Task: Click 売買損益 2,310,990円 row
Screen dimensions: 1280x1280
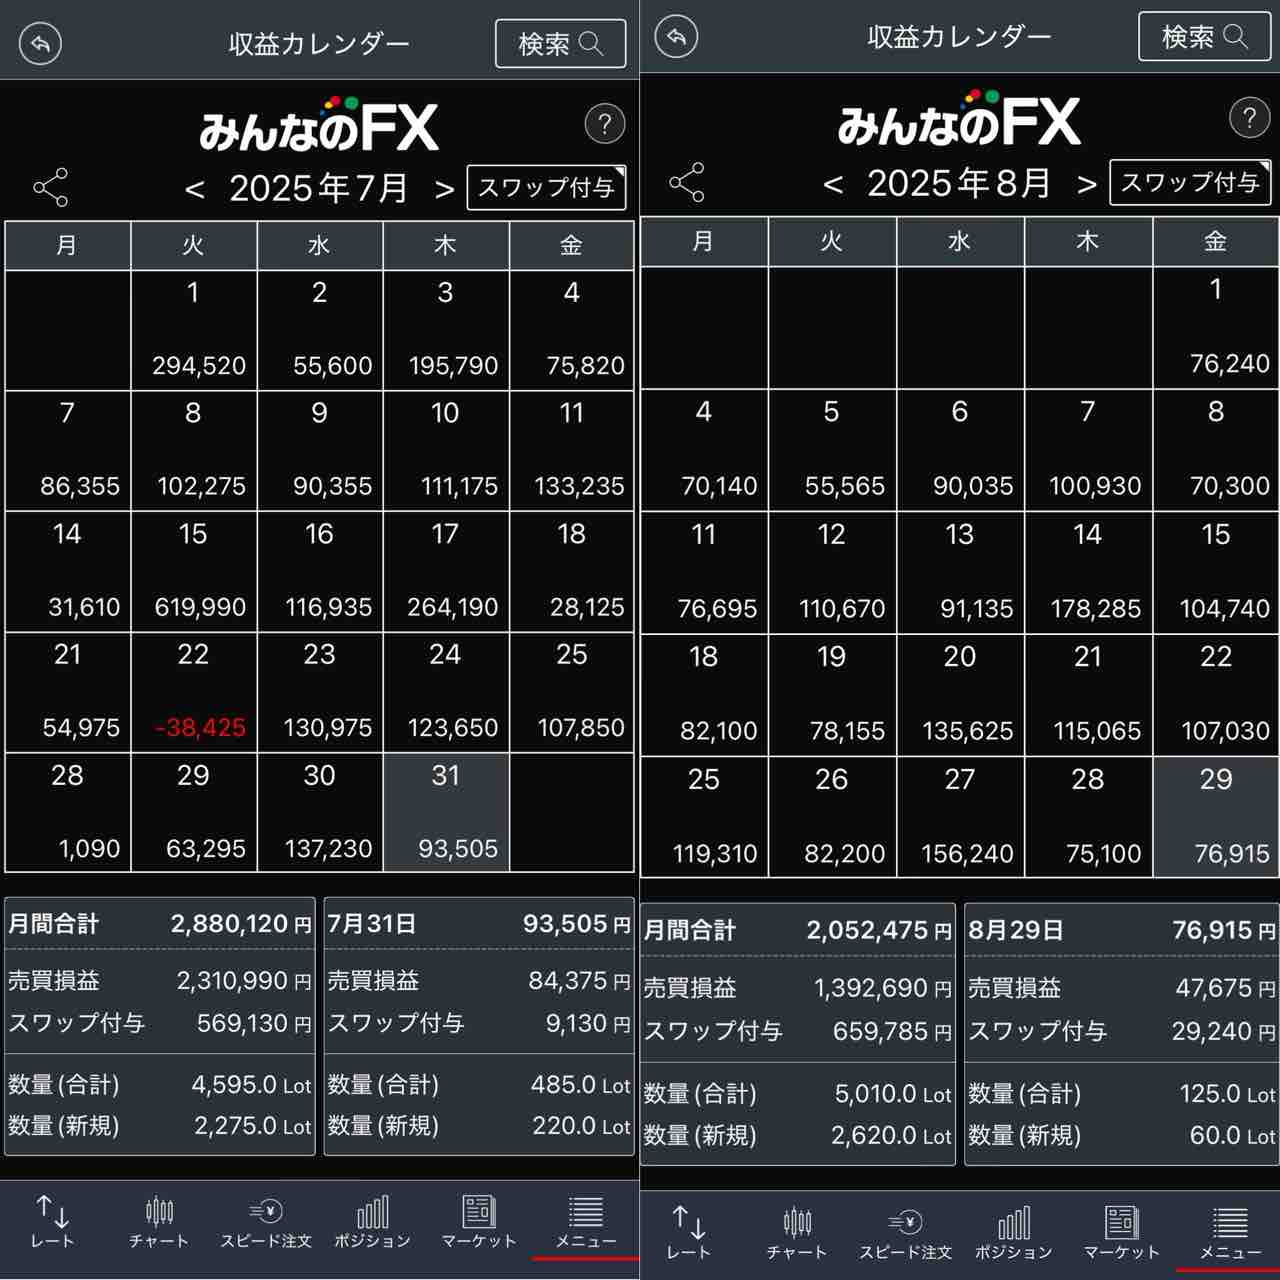Action: pyautogui.click(x=160, y=981)
